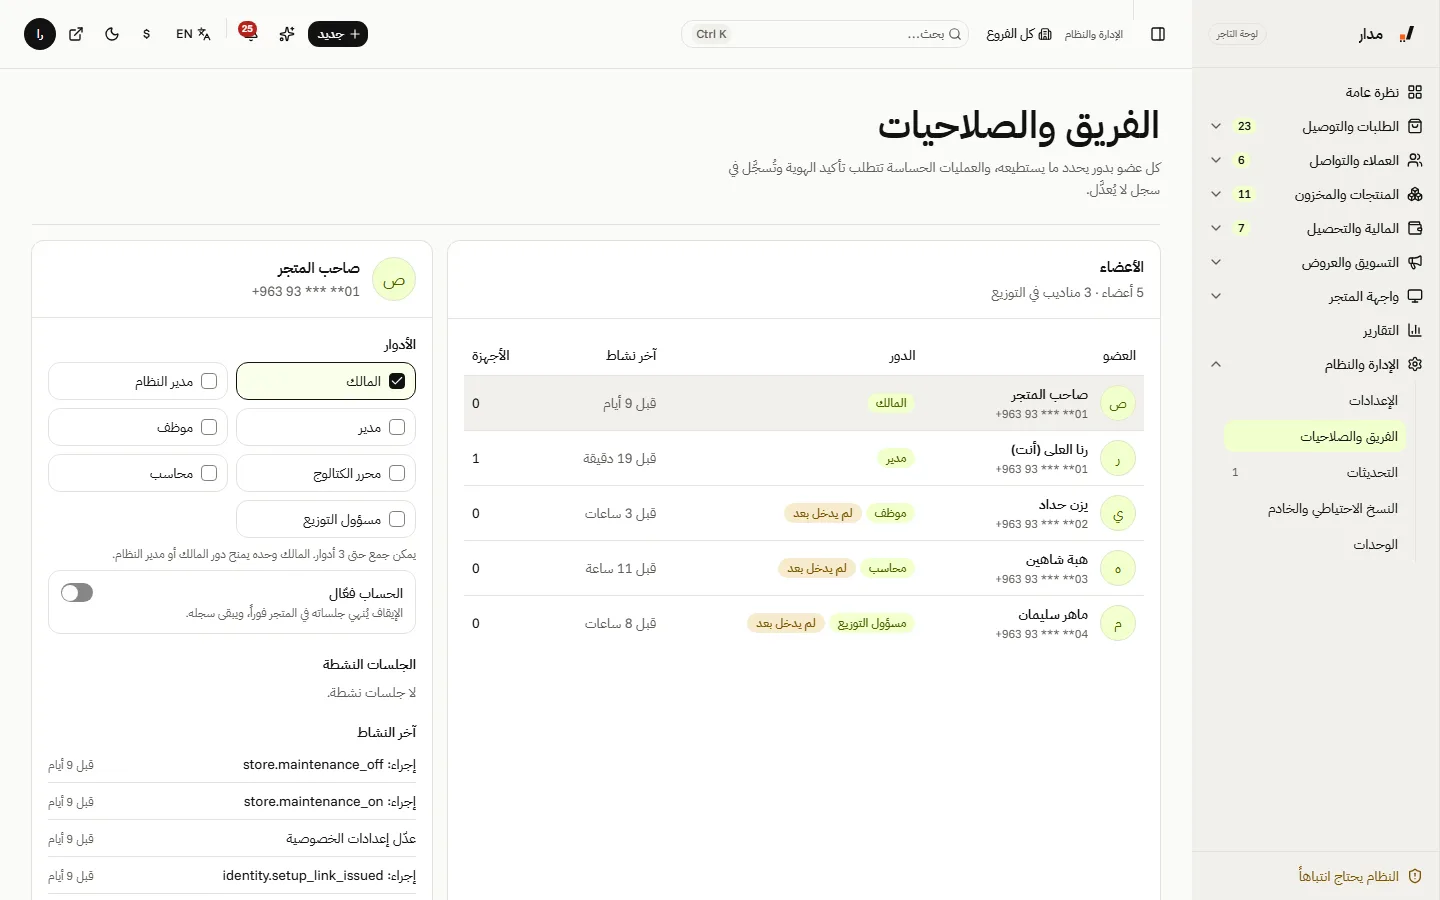
Task: Click the clipboard icon beside الطلبات والتوصيل
Action: (x=1414, y=126)
